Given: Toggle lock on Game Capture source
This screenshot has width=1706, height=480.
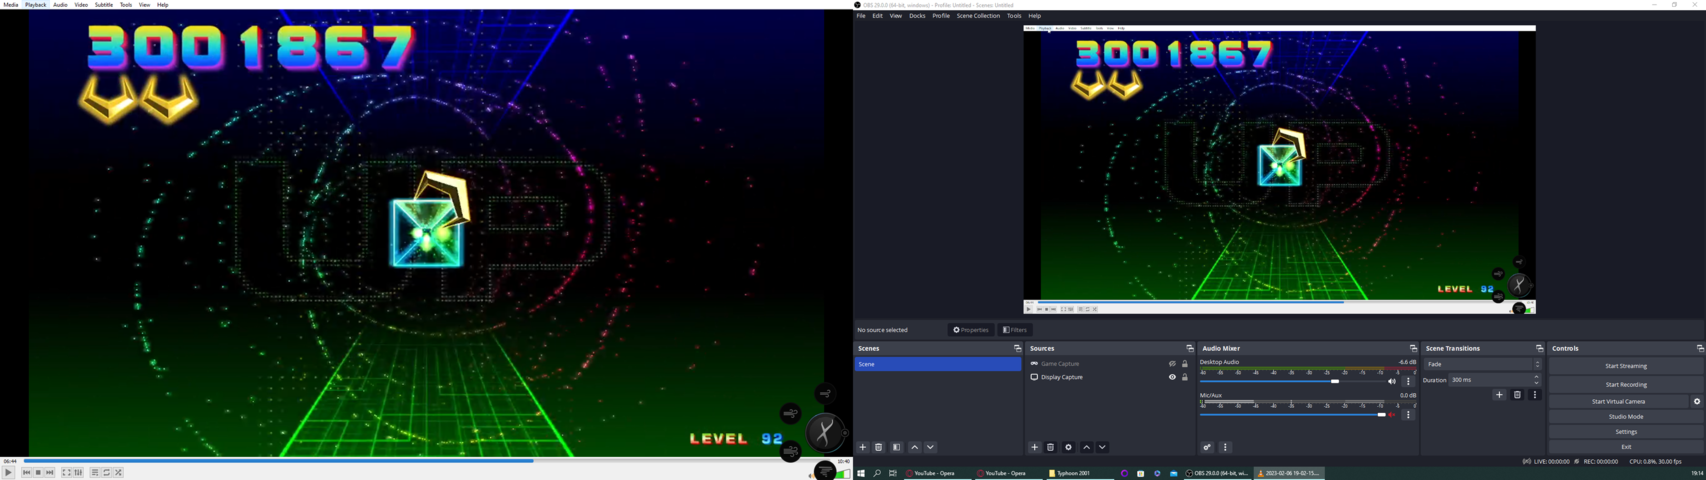Looking at the screenshot, I should click(x=1185, y=364).
